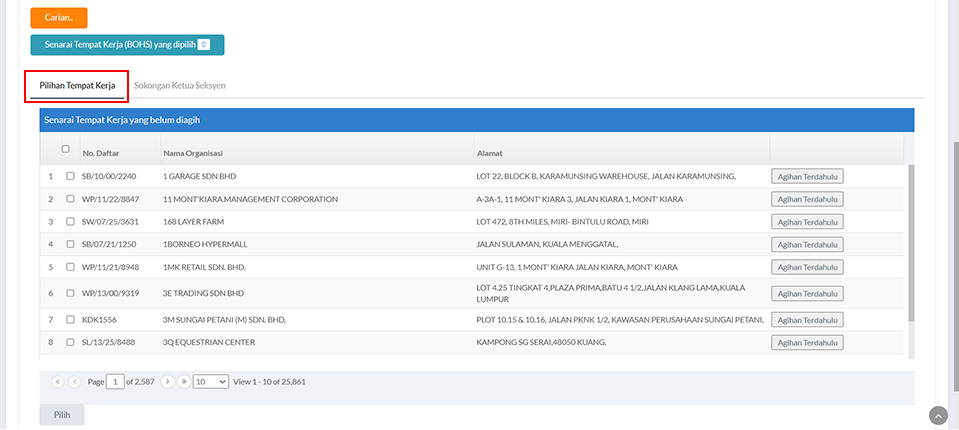Click registration number SB/10/00/2240
This screenshot has height=430, width=959.
click(109, 176)
